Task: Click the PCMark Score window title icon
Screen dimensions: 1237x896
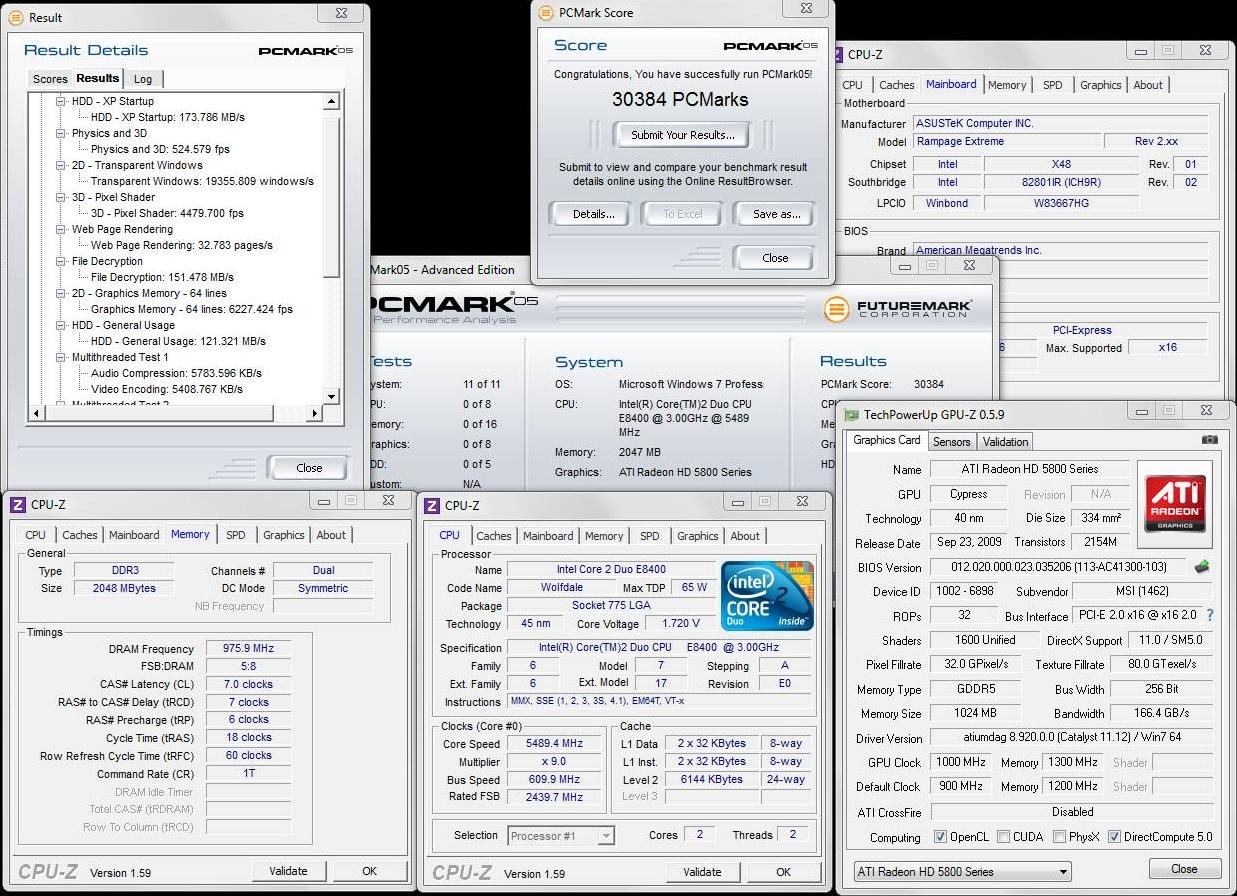Action: (x=546, y=13)
